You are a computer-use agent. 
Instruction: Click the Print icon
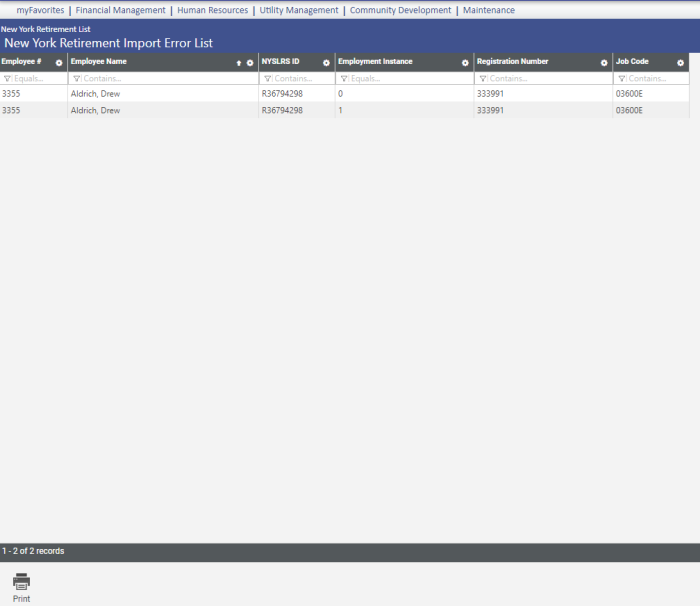[x=21, y=581]
